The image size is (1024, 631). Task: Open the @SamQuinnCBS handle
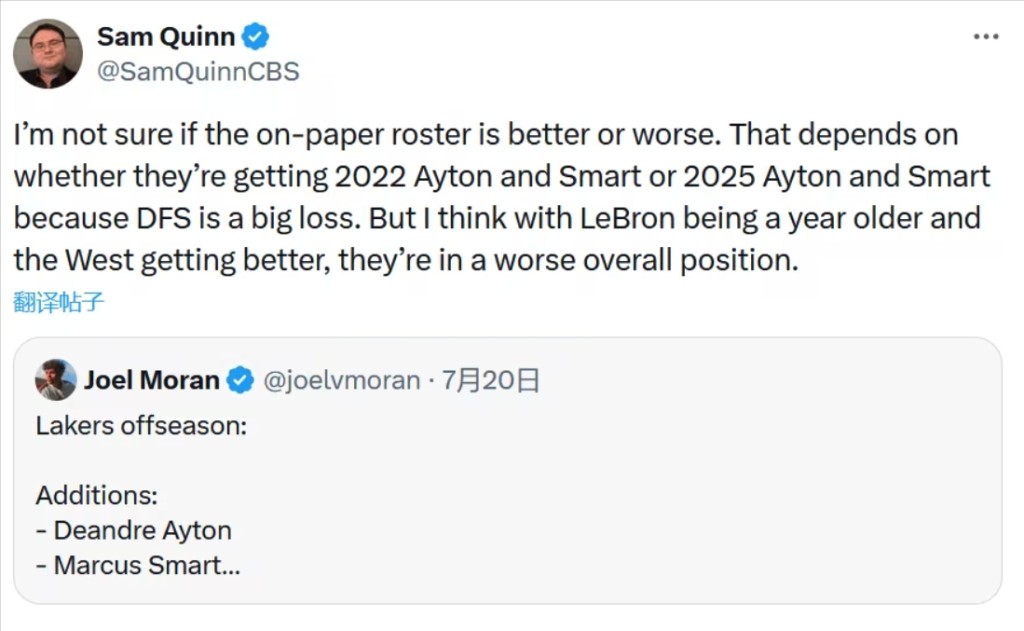point(198,72)
